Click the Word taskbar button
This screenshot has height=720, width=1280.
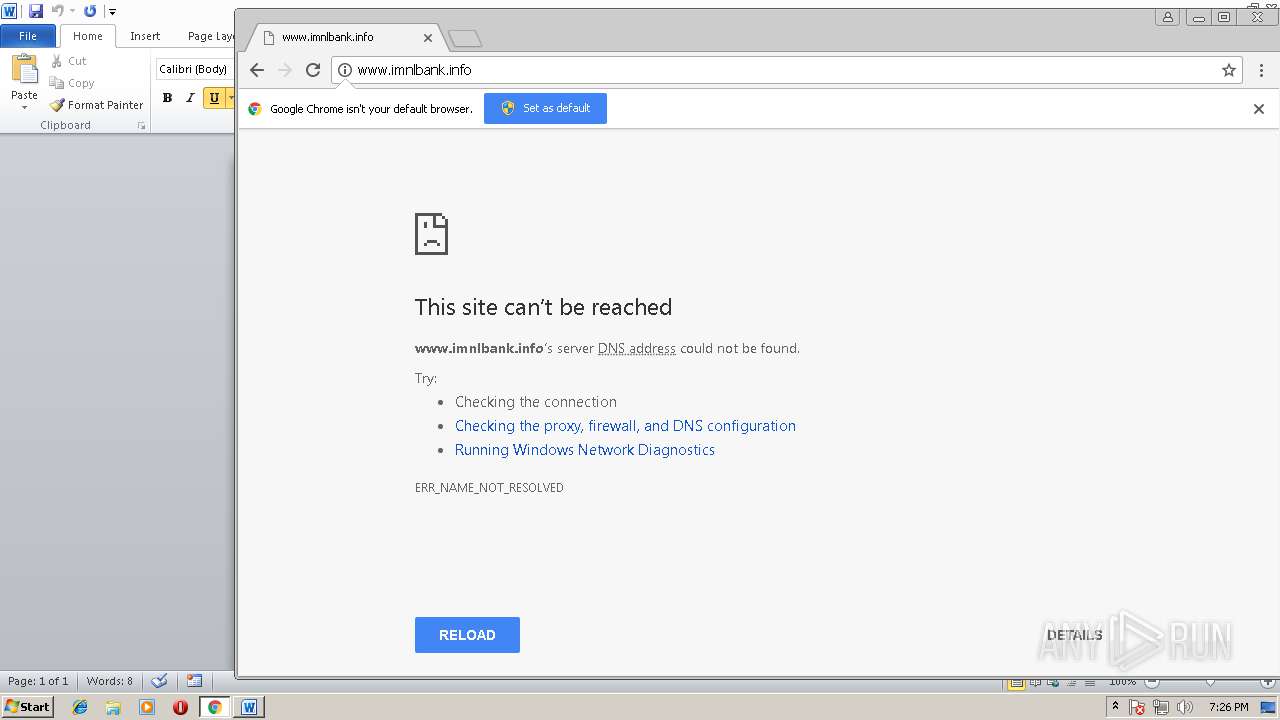pyautogui.click(x=249, y=707)
